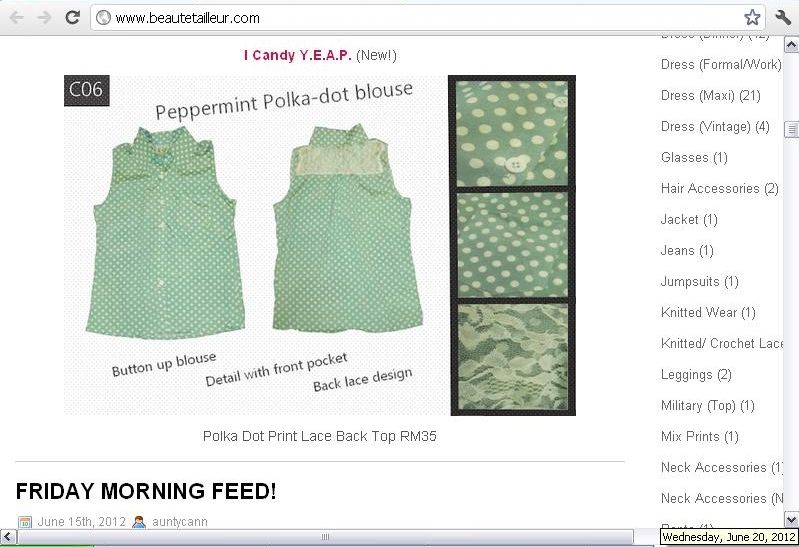This screenshot has height=547, width=799.
Task: Click the June 15th, 2012 post date
Action: point(82,522)
